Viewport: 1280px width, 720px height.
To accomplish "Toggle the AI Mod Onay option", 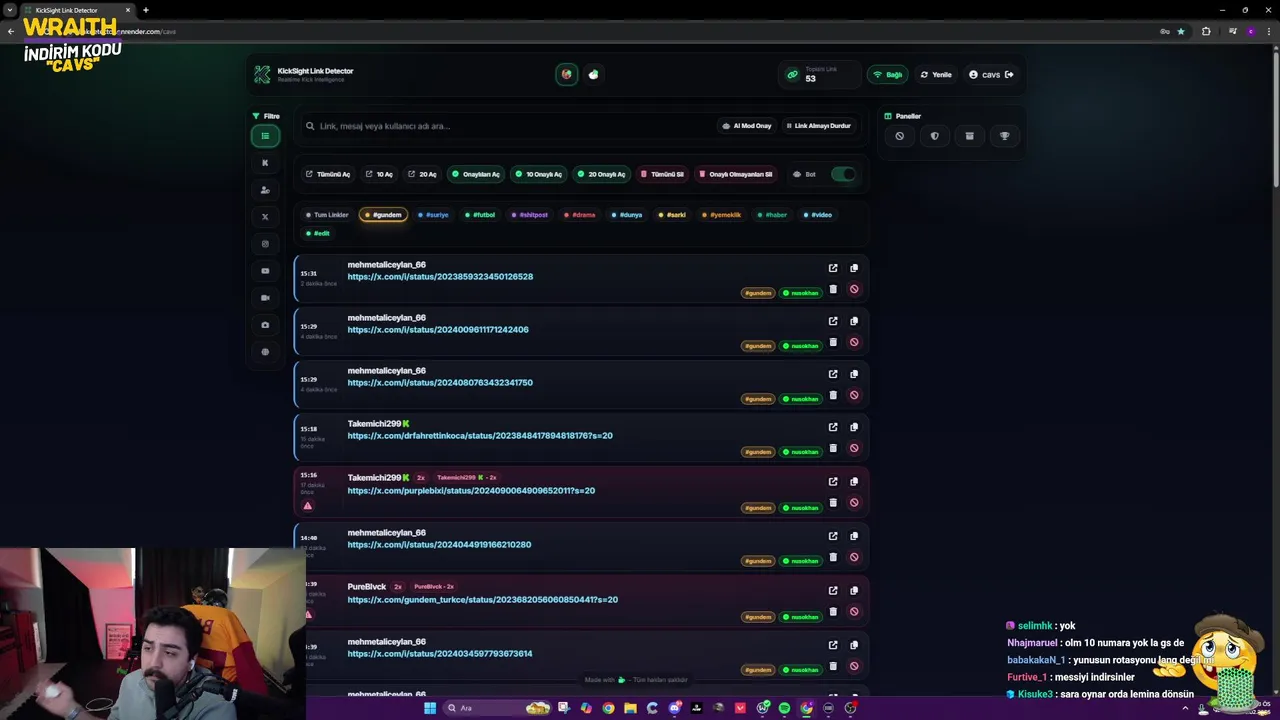I will pyautogui.click(x=747, y=126).
